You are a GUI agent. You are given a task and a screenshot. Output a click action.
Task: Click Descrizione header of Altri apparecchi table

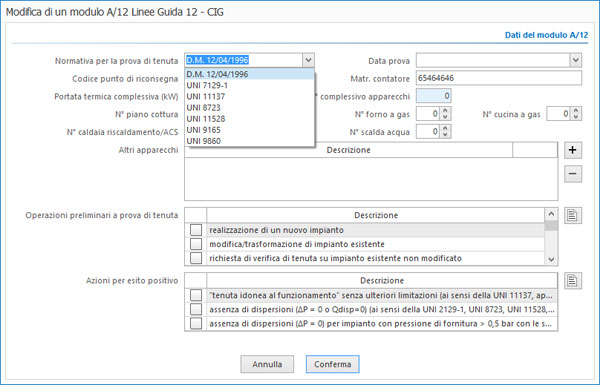pos(348,150)
